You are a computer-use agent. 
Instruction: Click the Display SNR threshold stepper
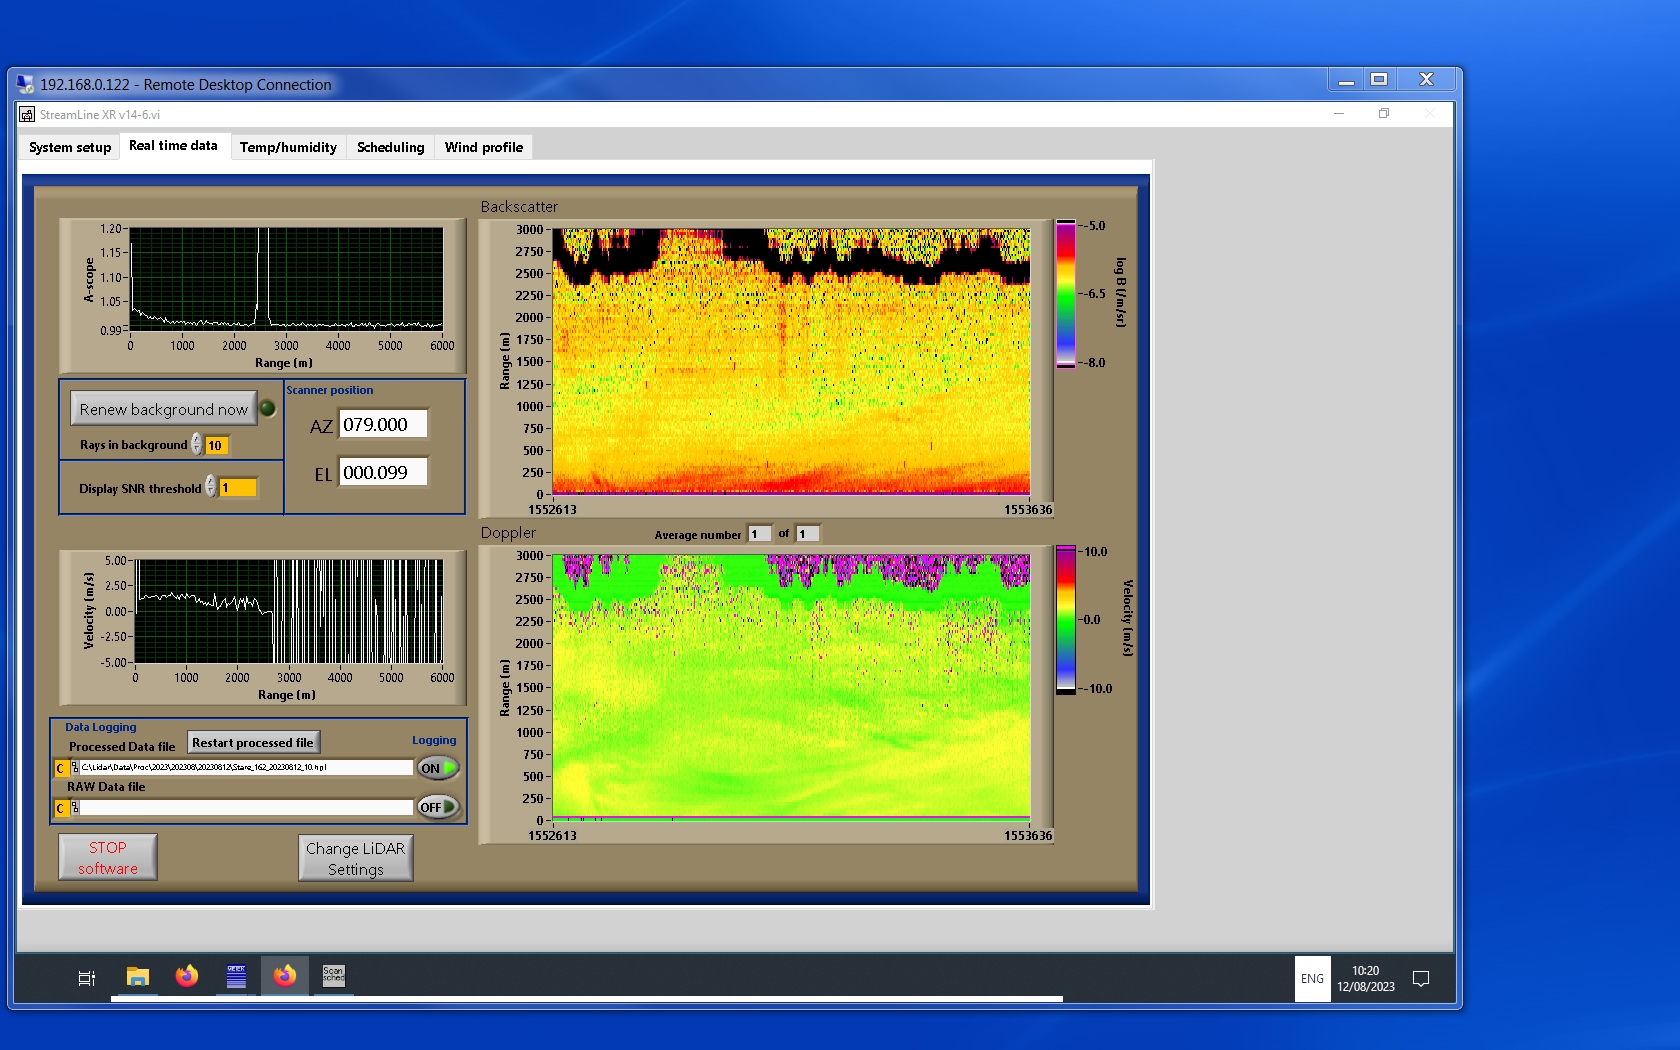coord(211,487)
